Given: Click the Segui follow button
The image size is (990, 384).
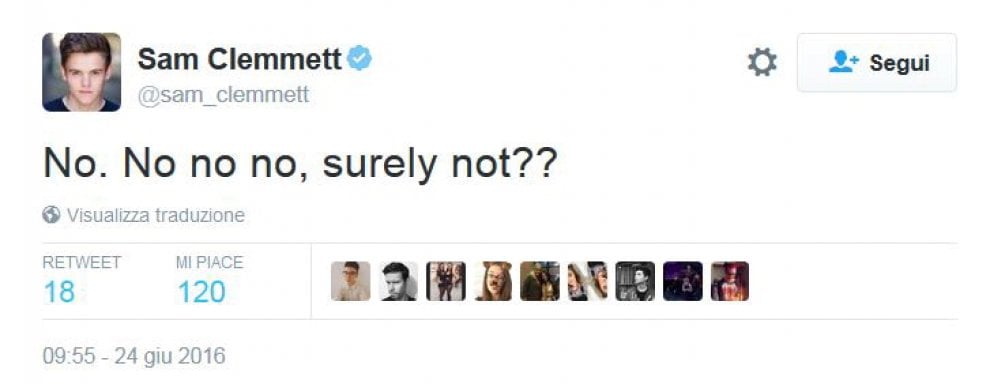Looking at the screenshot, I should click(877, 63).
